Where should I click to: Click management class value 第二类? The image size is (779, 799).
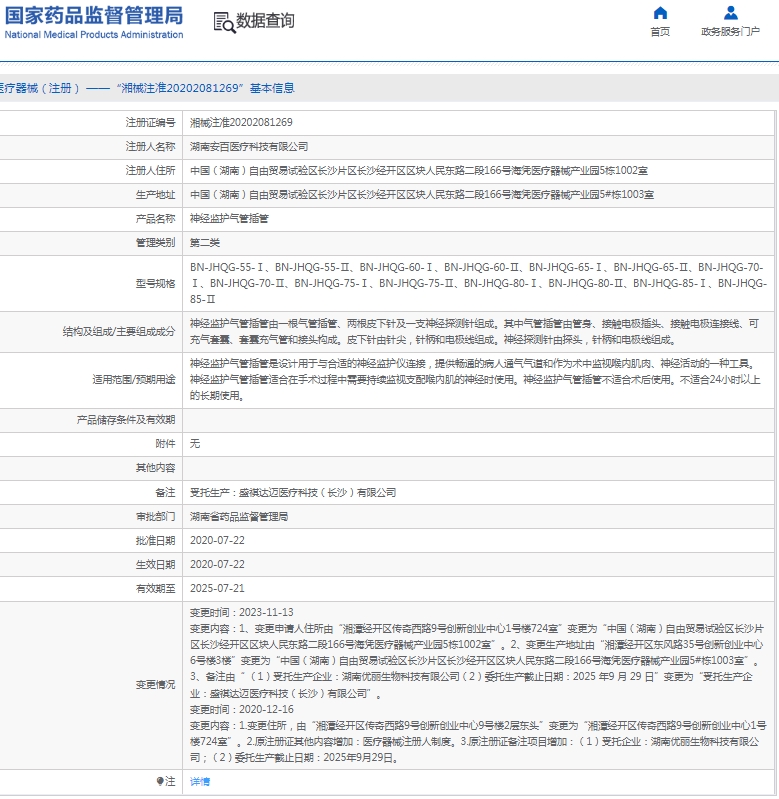[x=205, y=243]
